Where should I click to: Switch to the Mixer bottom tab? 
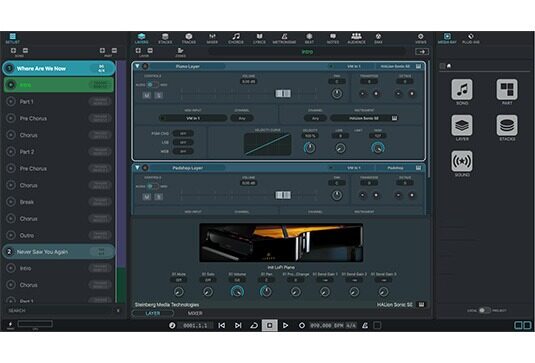tap(195, 313)
